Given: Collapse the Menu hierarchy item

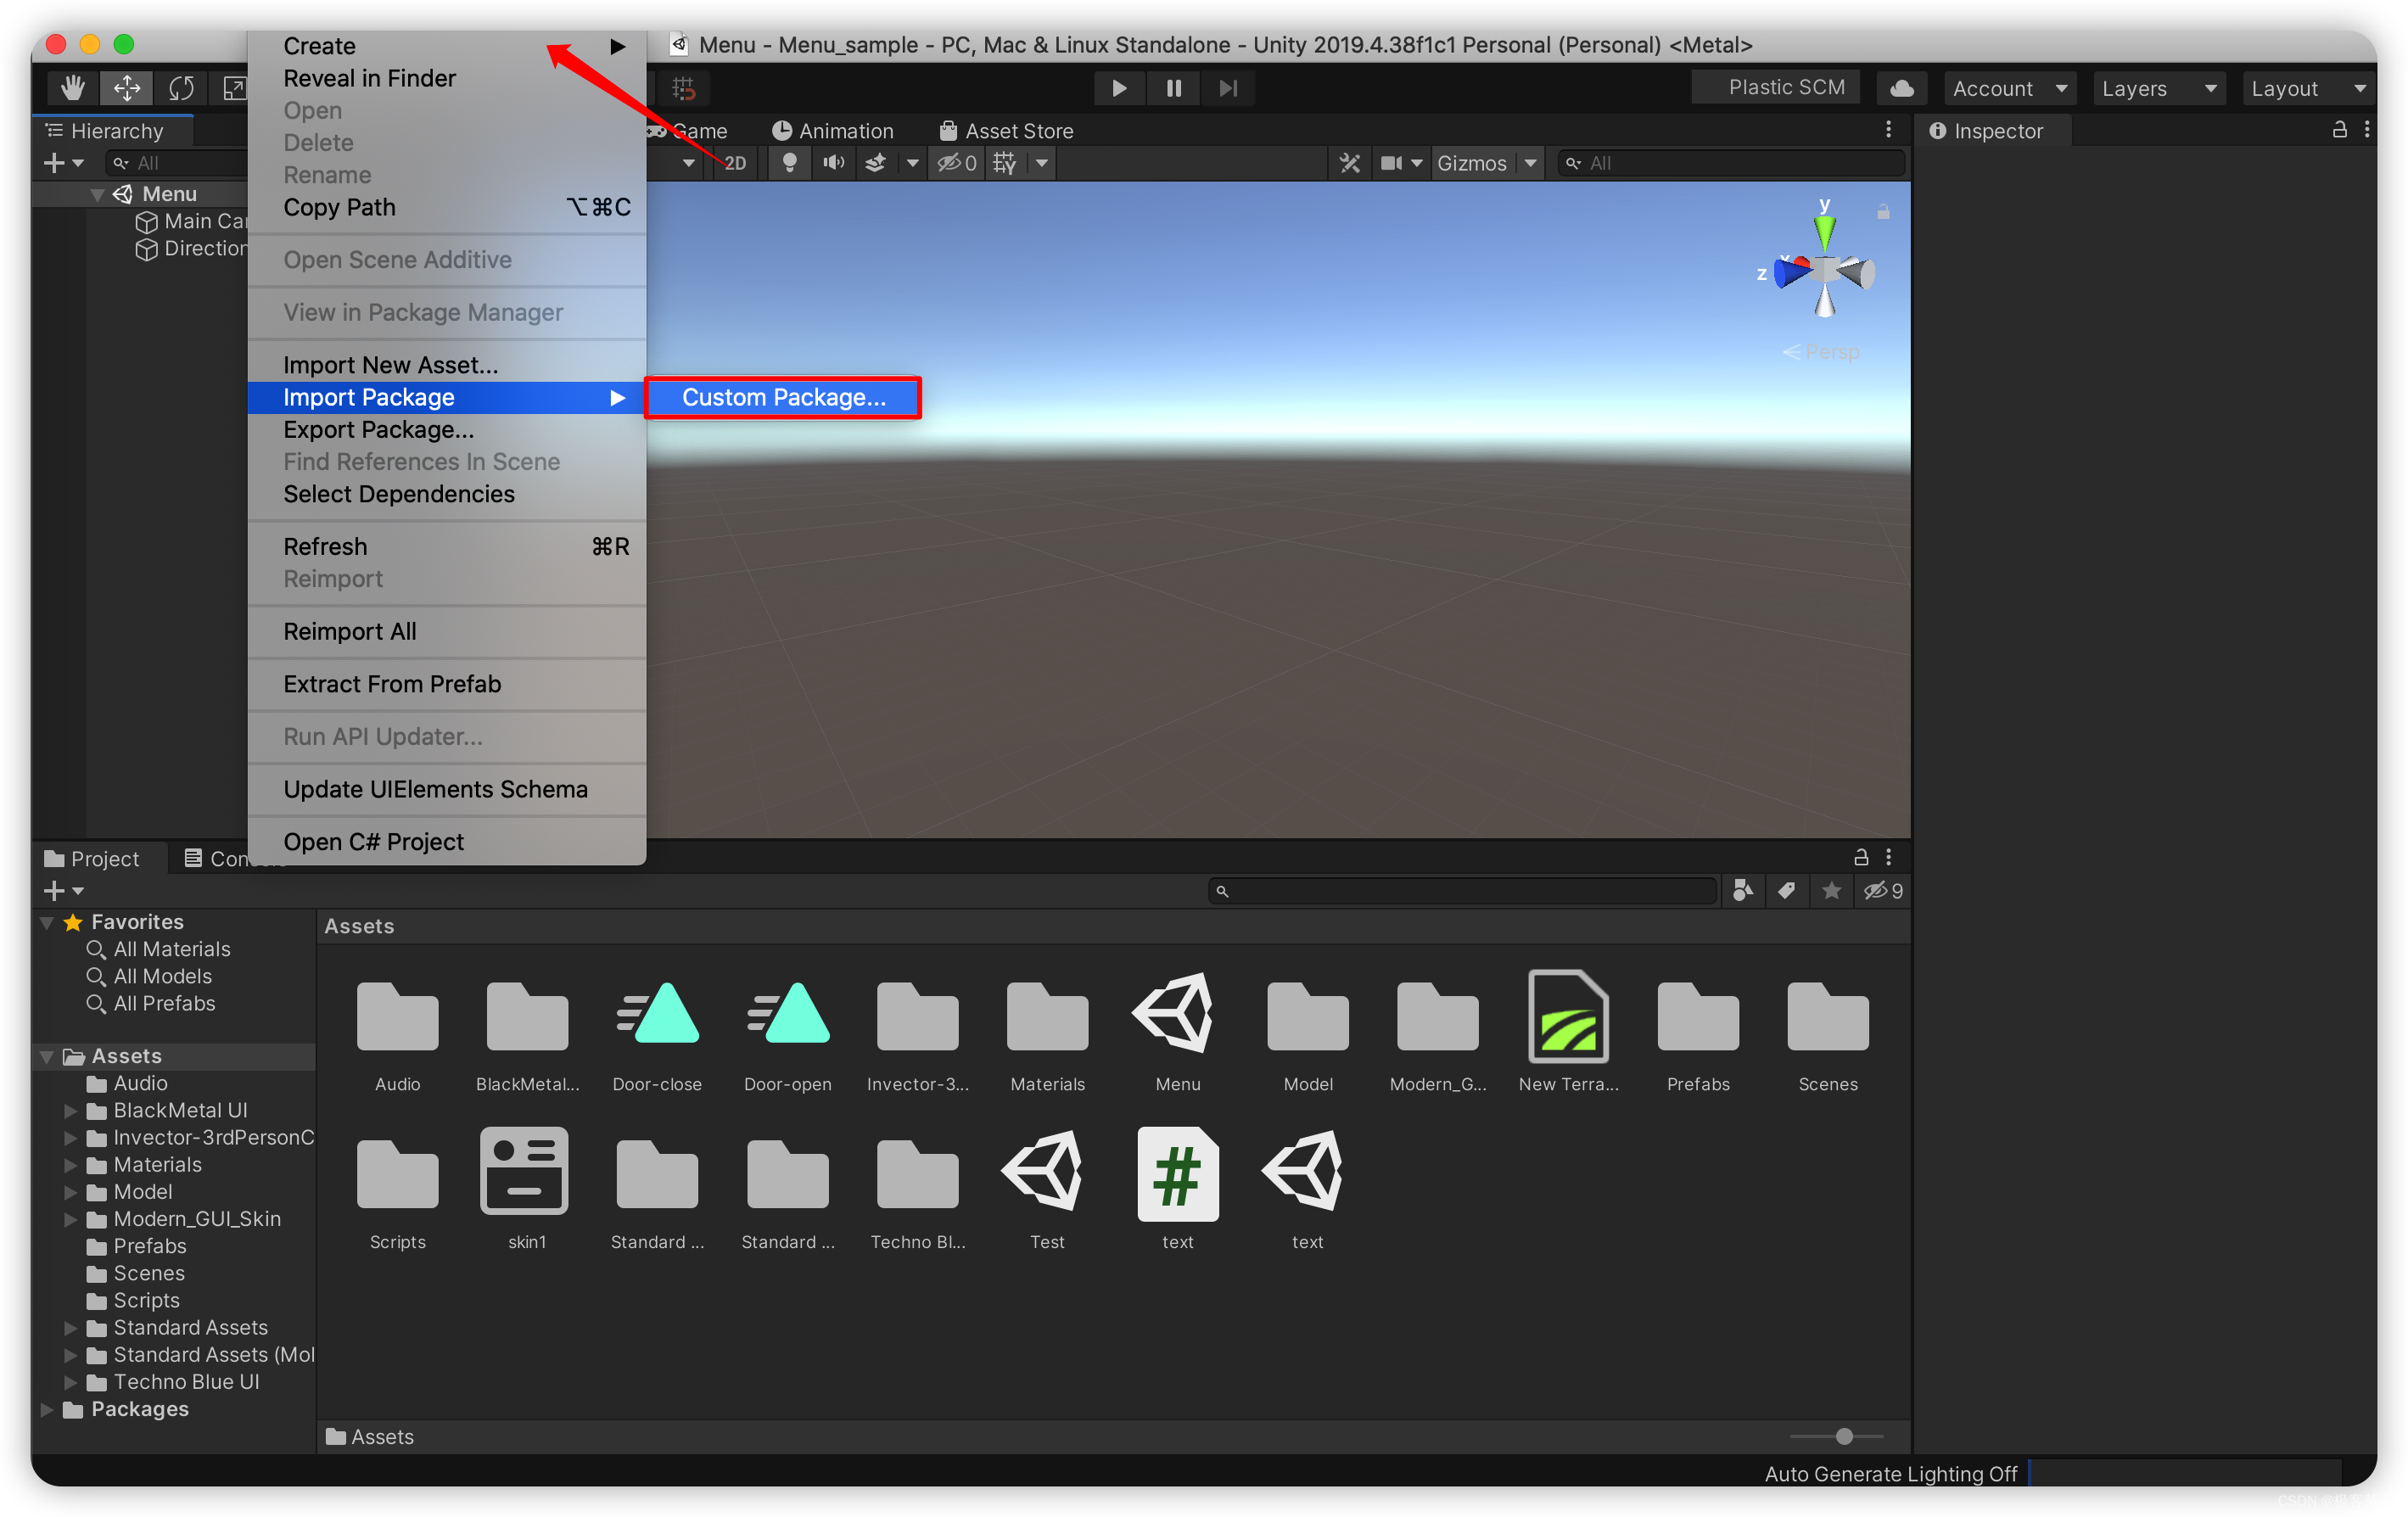Looking at the screenshot, I should tap(97, 193).
